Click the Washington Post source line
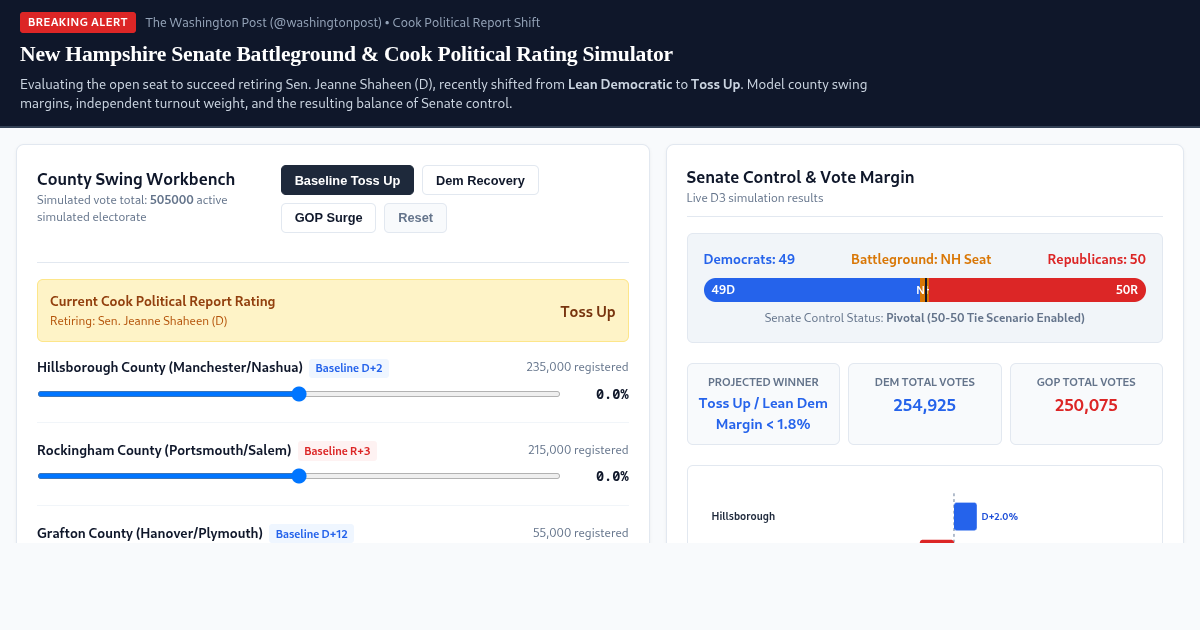Viewport: 1200px width, 630px height. point(343,22)
